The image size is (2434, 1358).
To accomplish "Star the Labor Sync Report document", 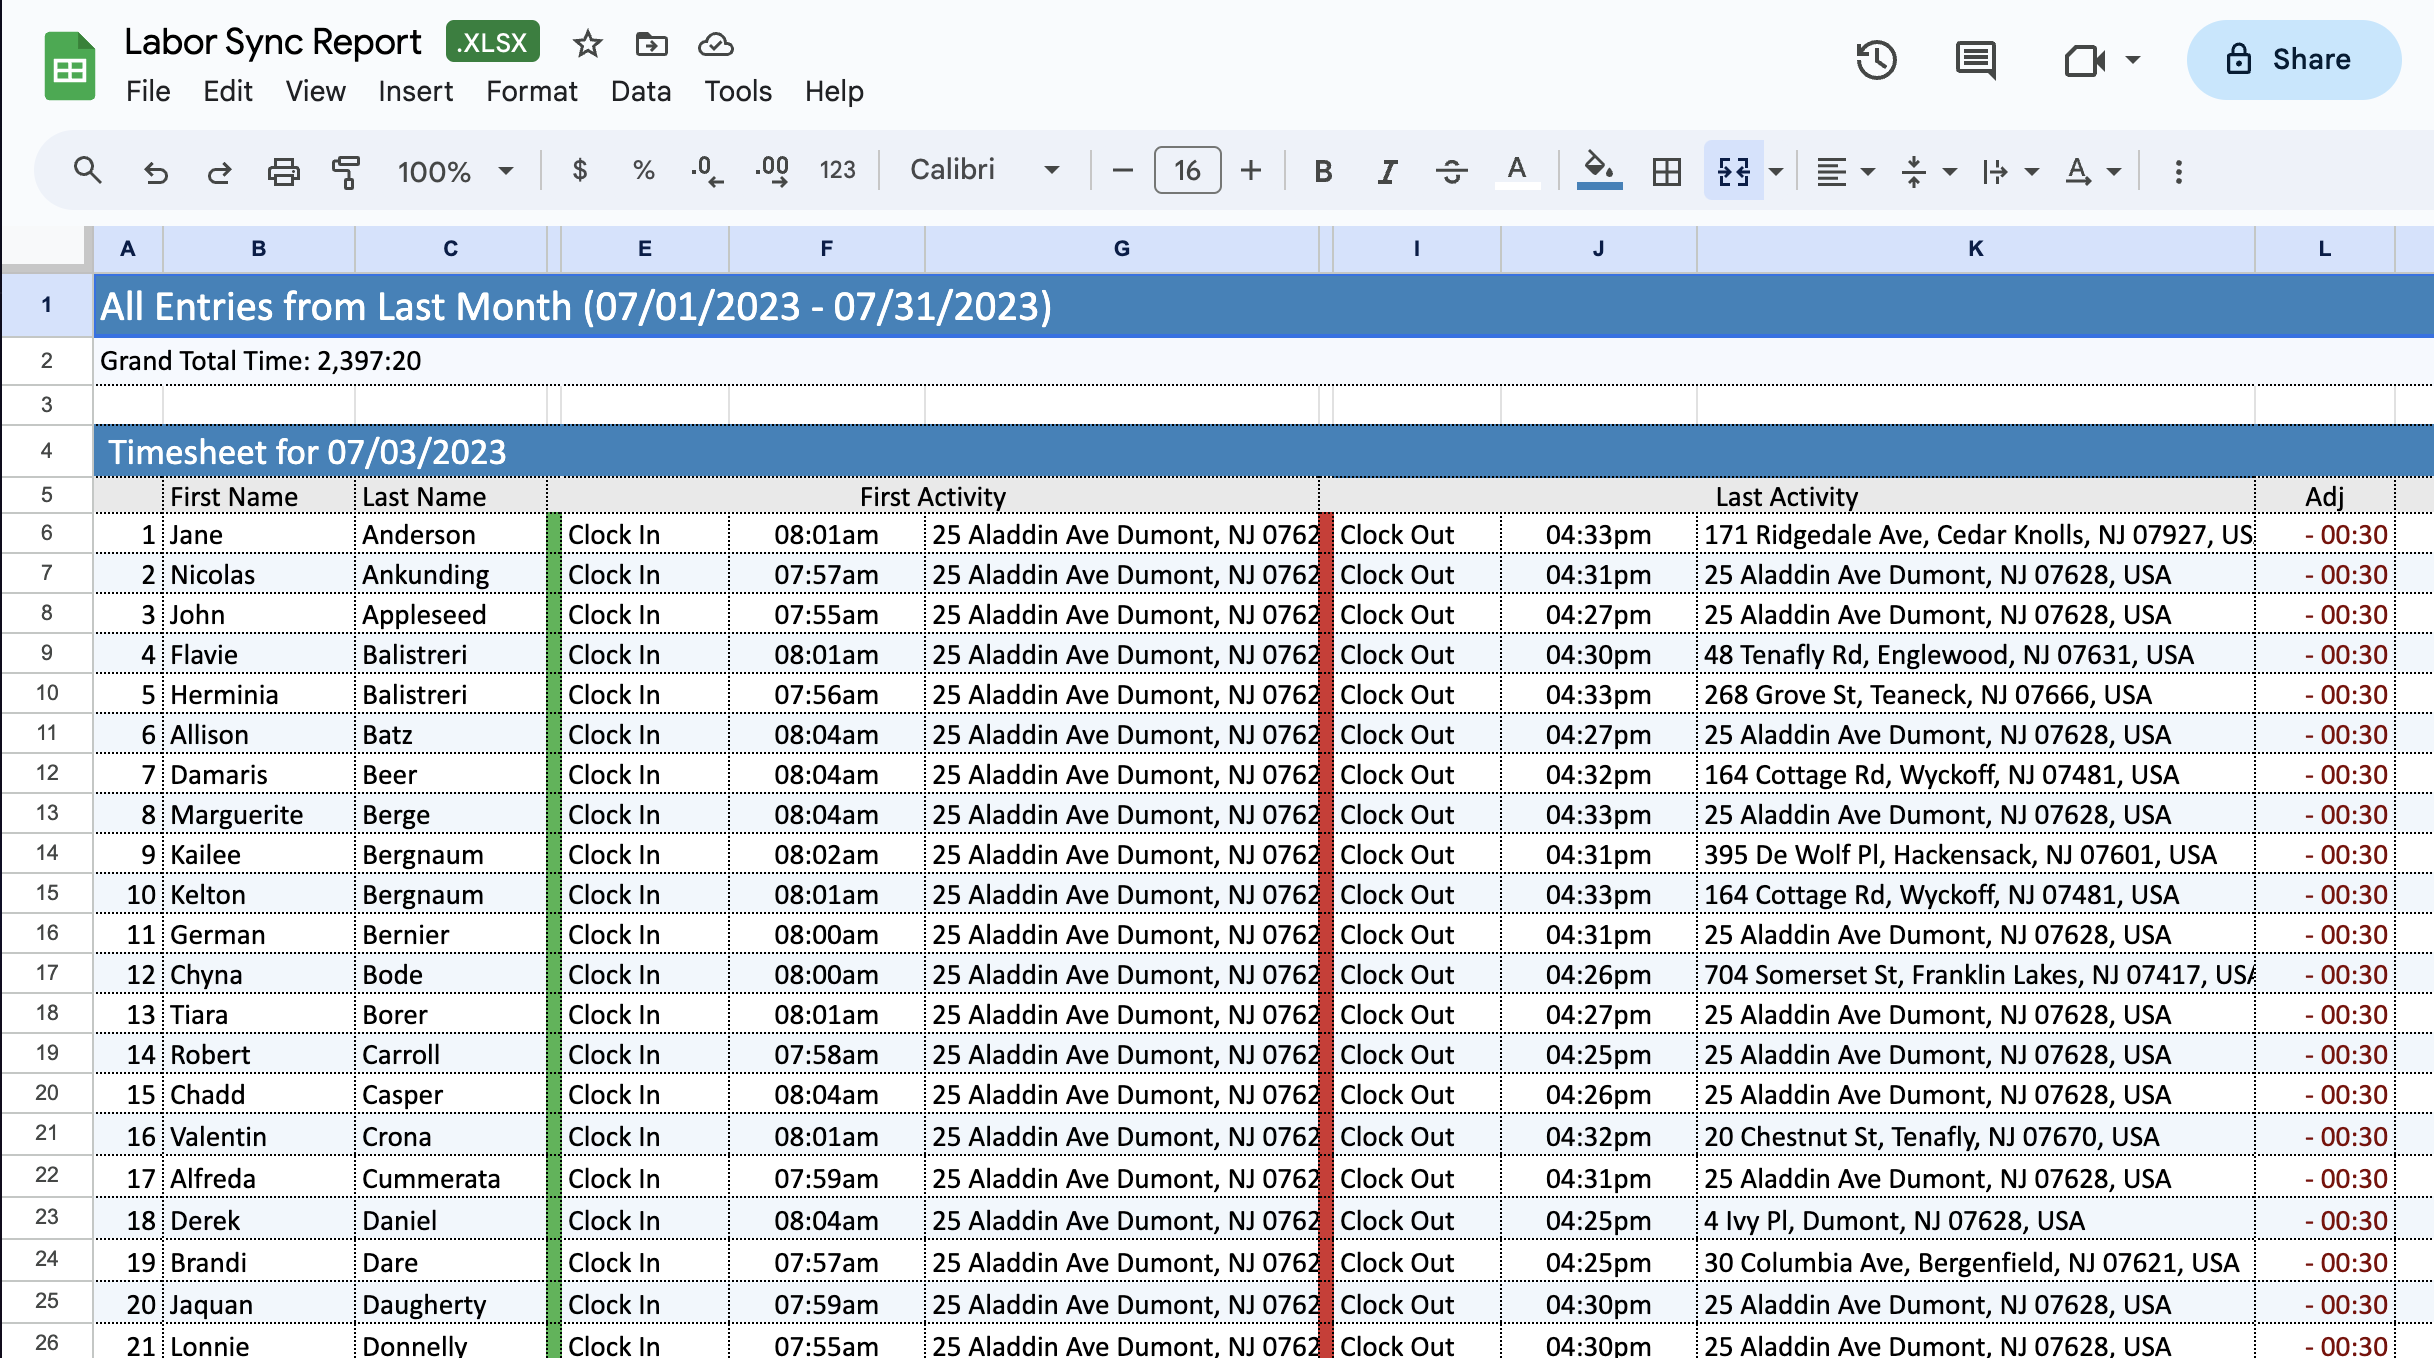I will [588, 44].
